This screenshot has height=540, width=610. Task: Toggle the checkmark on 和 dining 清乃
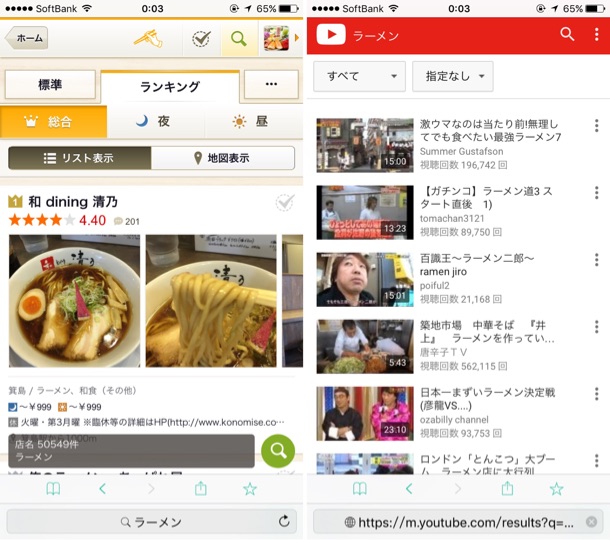285,203
